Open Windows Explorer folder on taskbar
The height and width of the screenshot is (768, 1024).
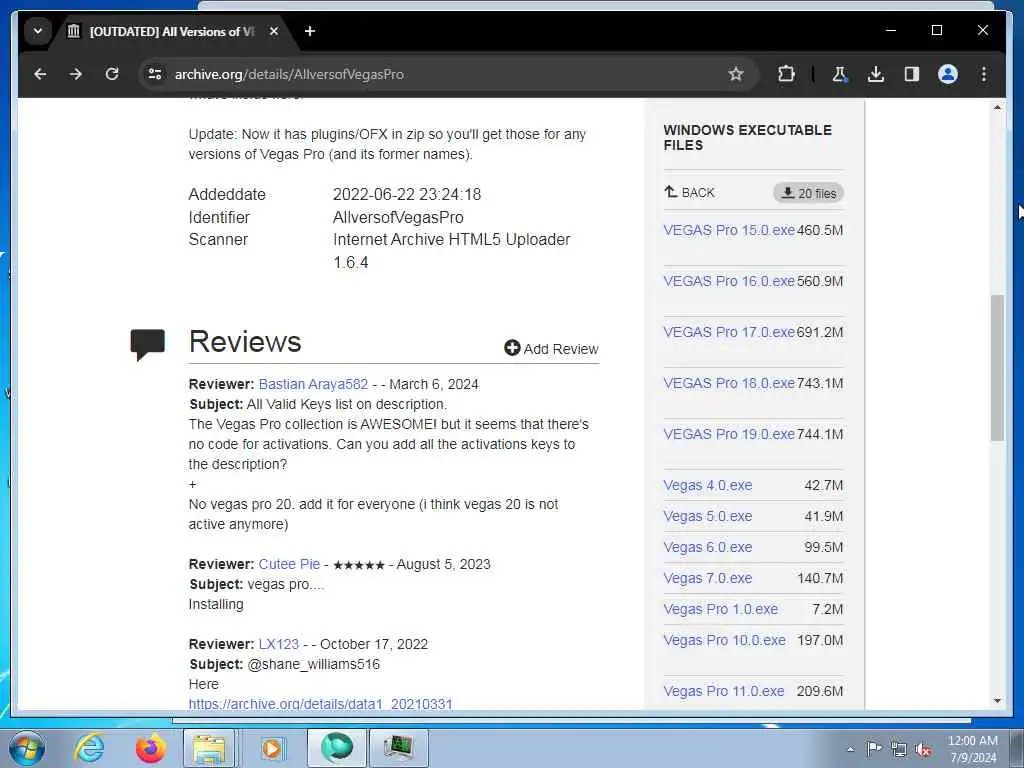(x=209, y=748)
